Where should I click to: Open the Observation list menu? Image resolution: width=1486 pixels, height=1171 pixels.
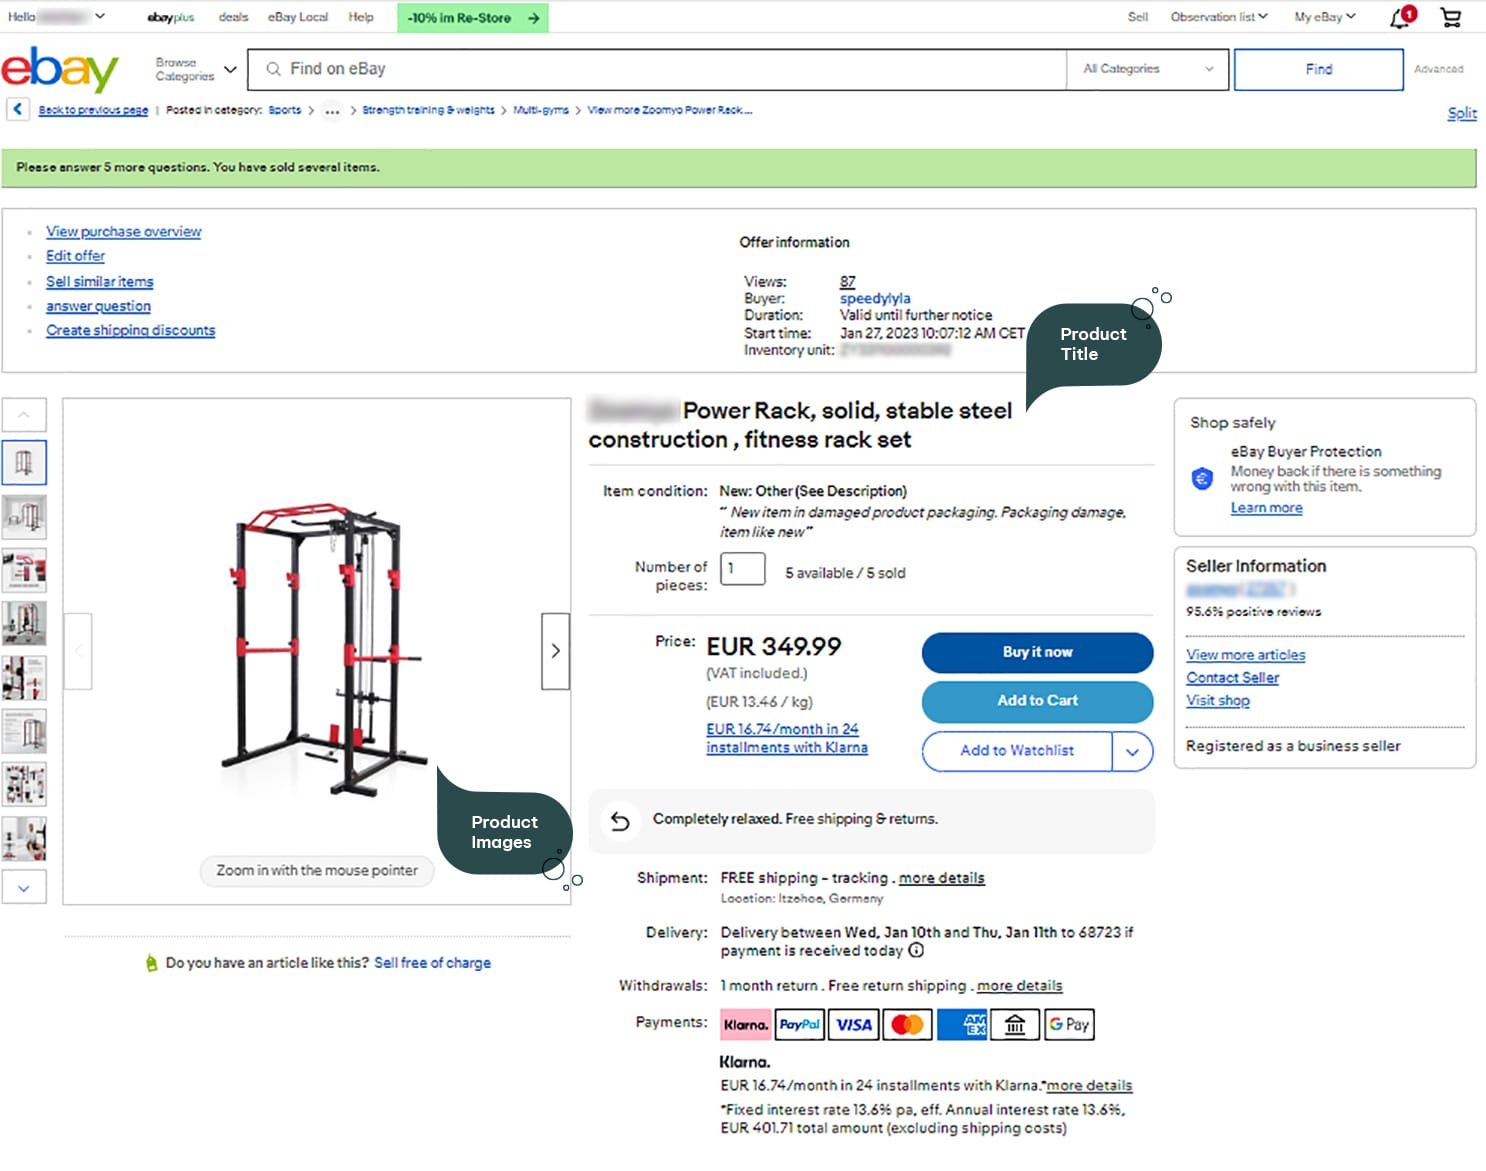(1219, 17)
